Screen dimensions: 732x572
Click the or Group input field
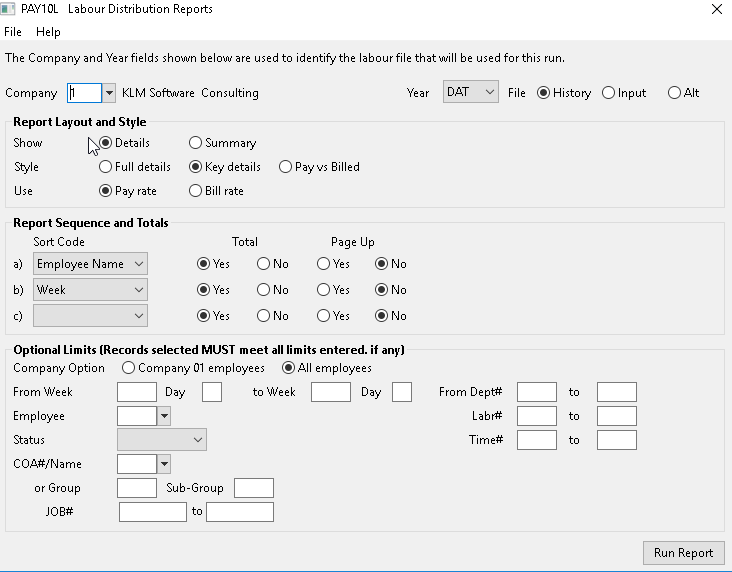pyautogui.click(x=137, y=488)
